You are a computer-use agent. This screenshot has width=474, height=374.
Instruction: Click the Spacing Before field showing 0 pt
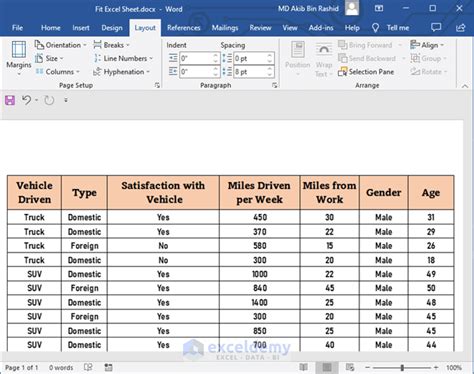[x=250, y=58]
